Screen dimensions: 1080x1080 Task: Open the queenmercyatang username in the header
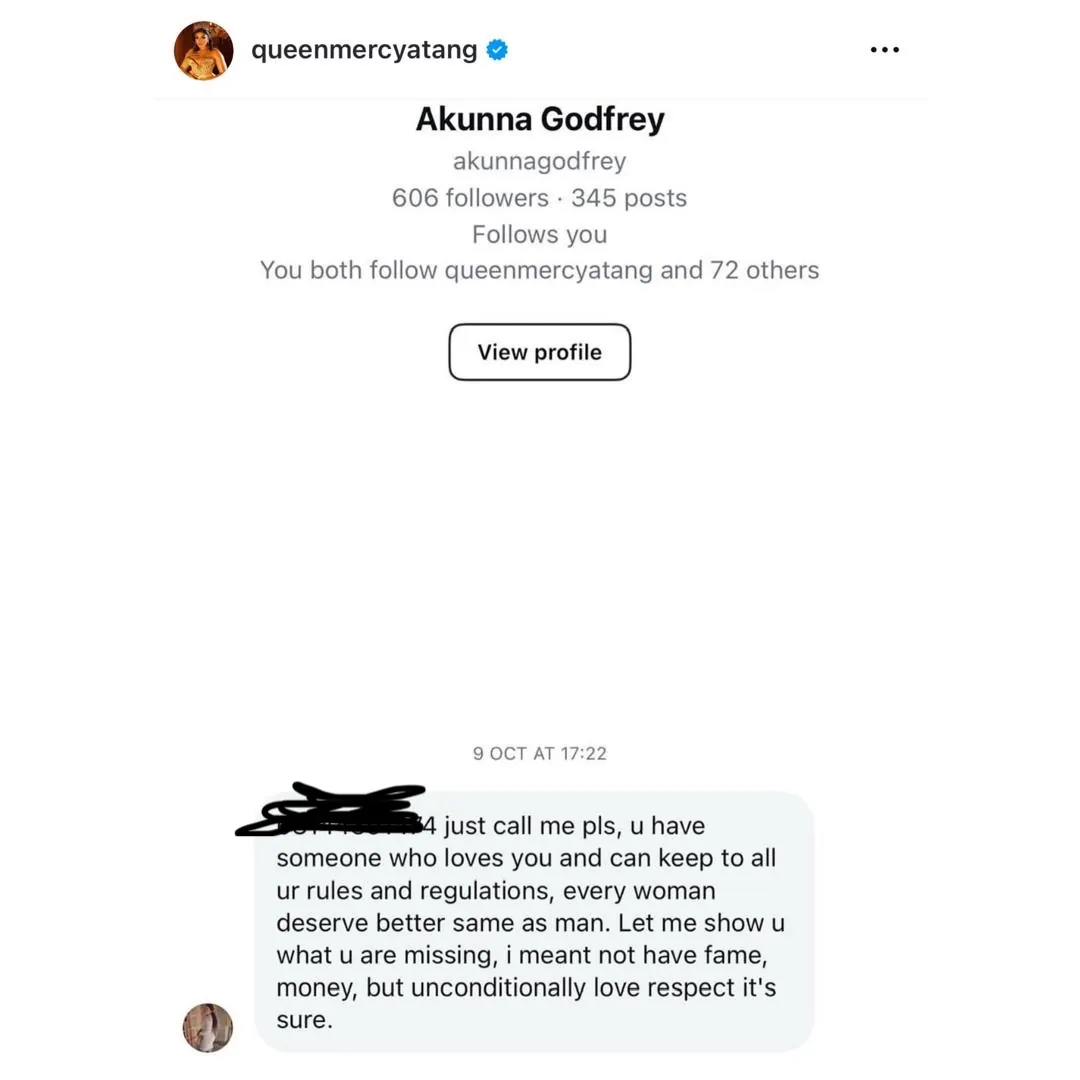[x=364, y=50]
